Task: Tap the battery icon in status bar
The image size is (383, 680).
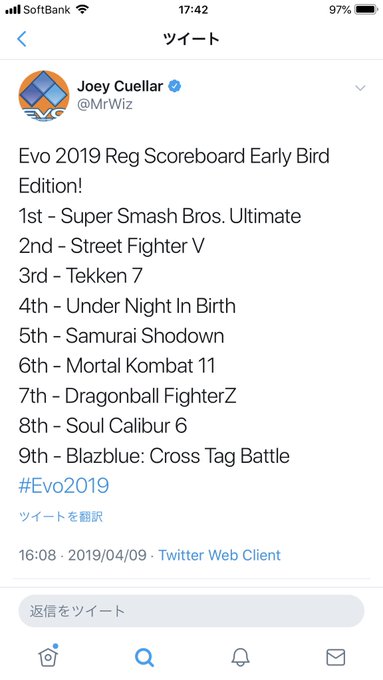Action: pyautogui.click(x=367, y=10)
